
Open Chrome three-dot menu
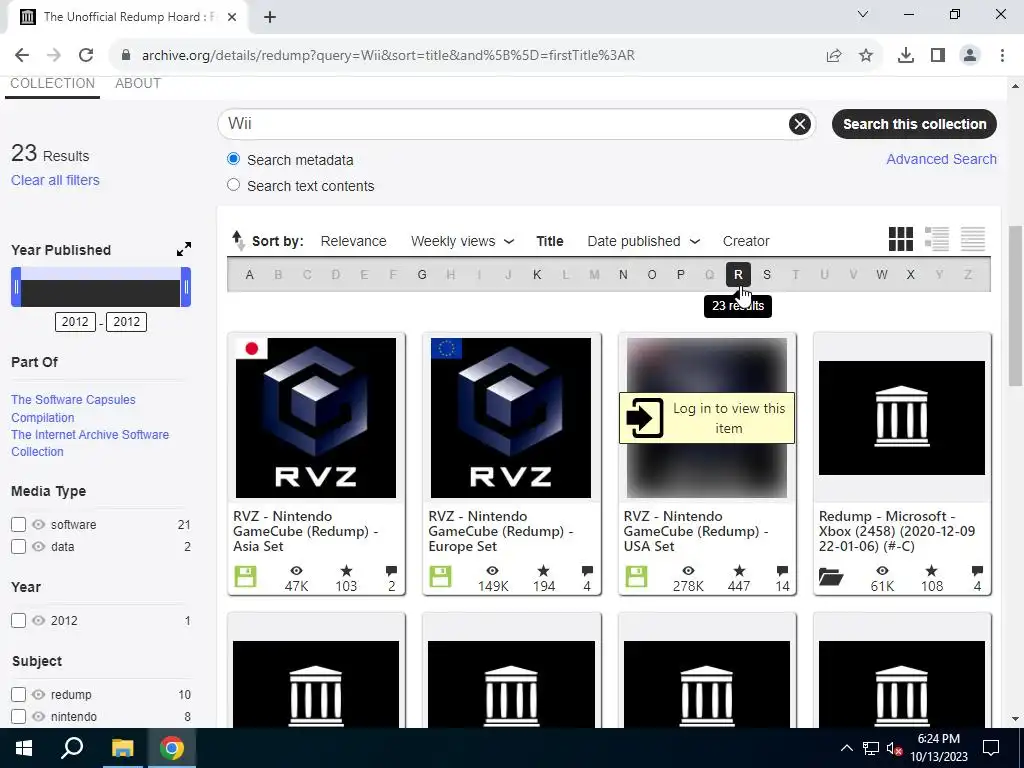1002,55
